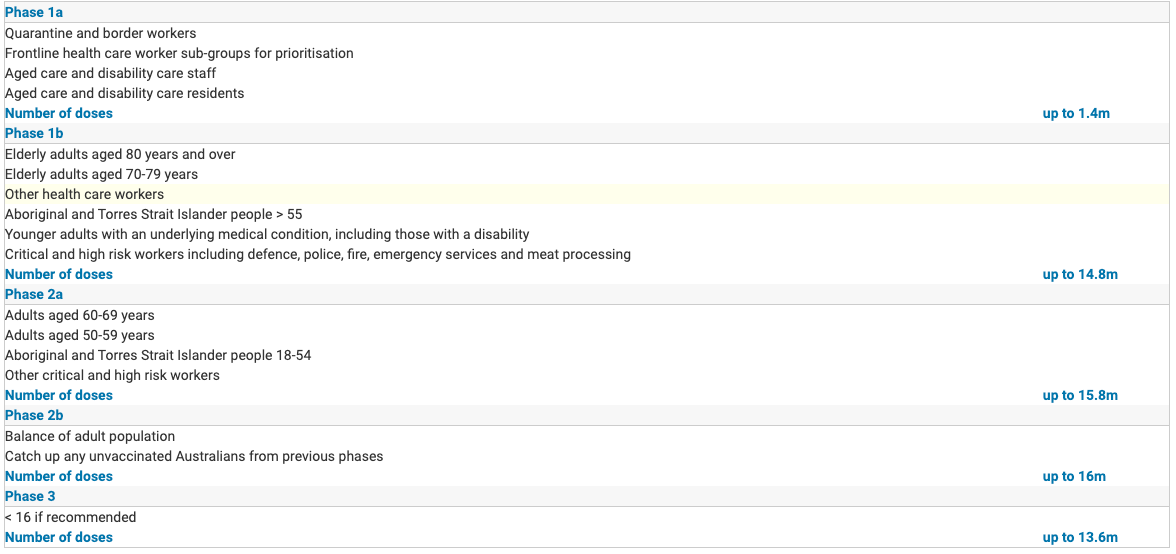Screen dimensions: 1176x554
Task: Click the up to 1.4m doses value
Action: (1076, 113)
